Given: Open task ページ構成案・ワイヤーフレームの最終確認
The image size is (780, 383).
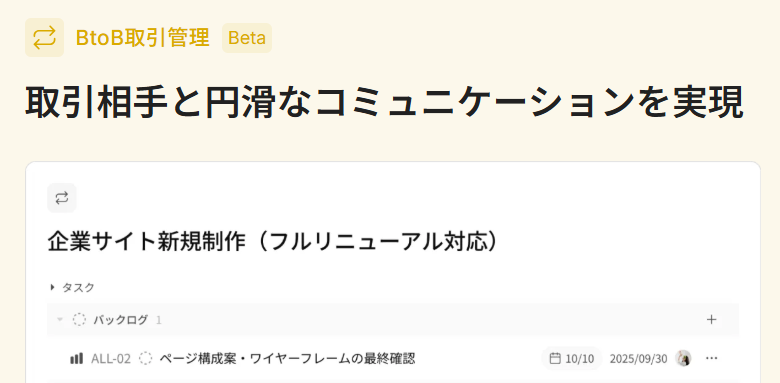Looking at the screenshot, I should (x=287, y=358).
